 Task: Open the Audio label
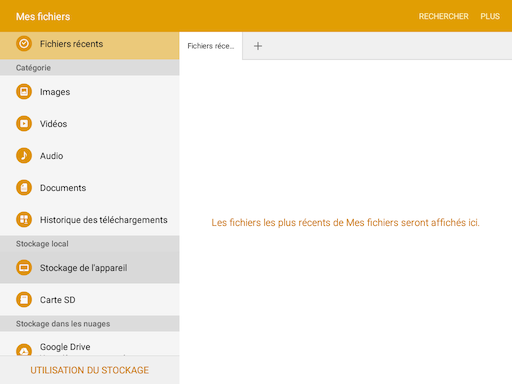(51, 156)
